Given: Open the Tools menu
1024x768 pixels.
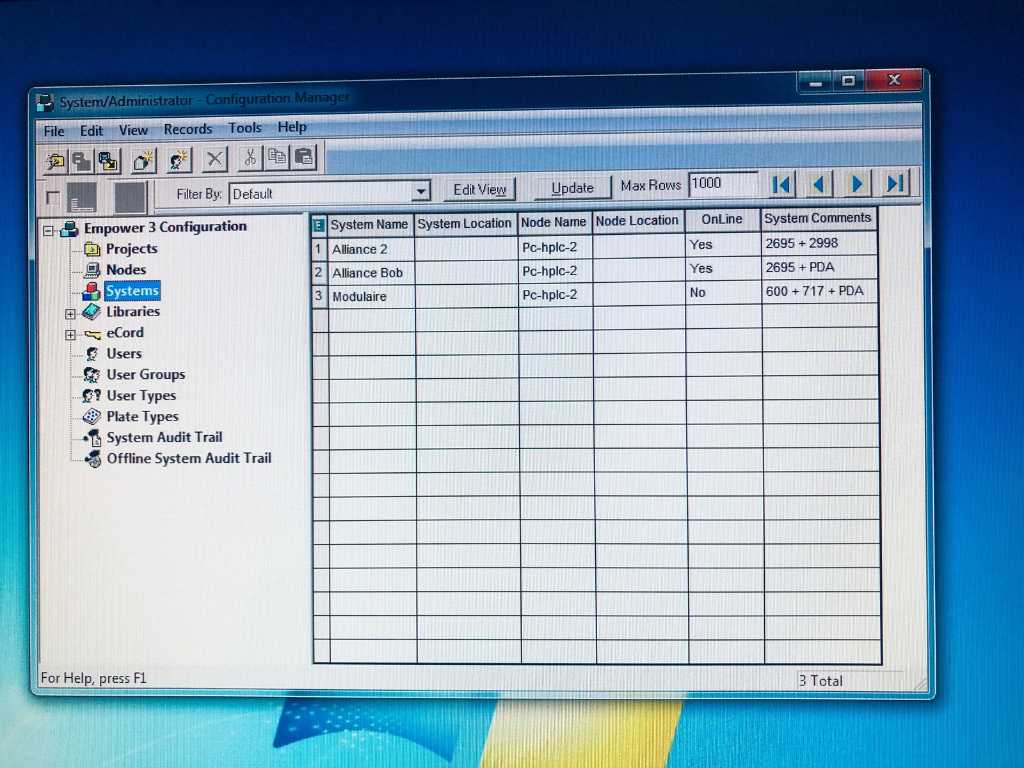Looking at the screenshot, I should (x=245, y=128).
